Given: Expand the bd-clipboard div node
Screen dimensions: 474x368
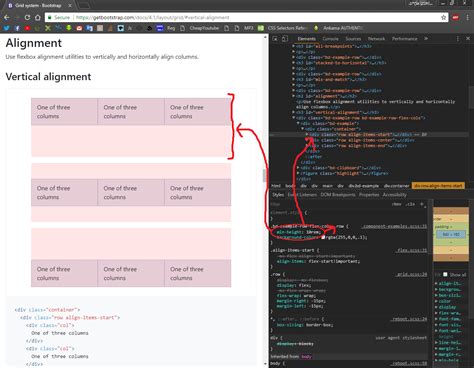Looking at the screenshot, I should pos(298,168).
